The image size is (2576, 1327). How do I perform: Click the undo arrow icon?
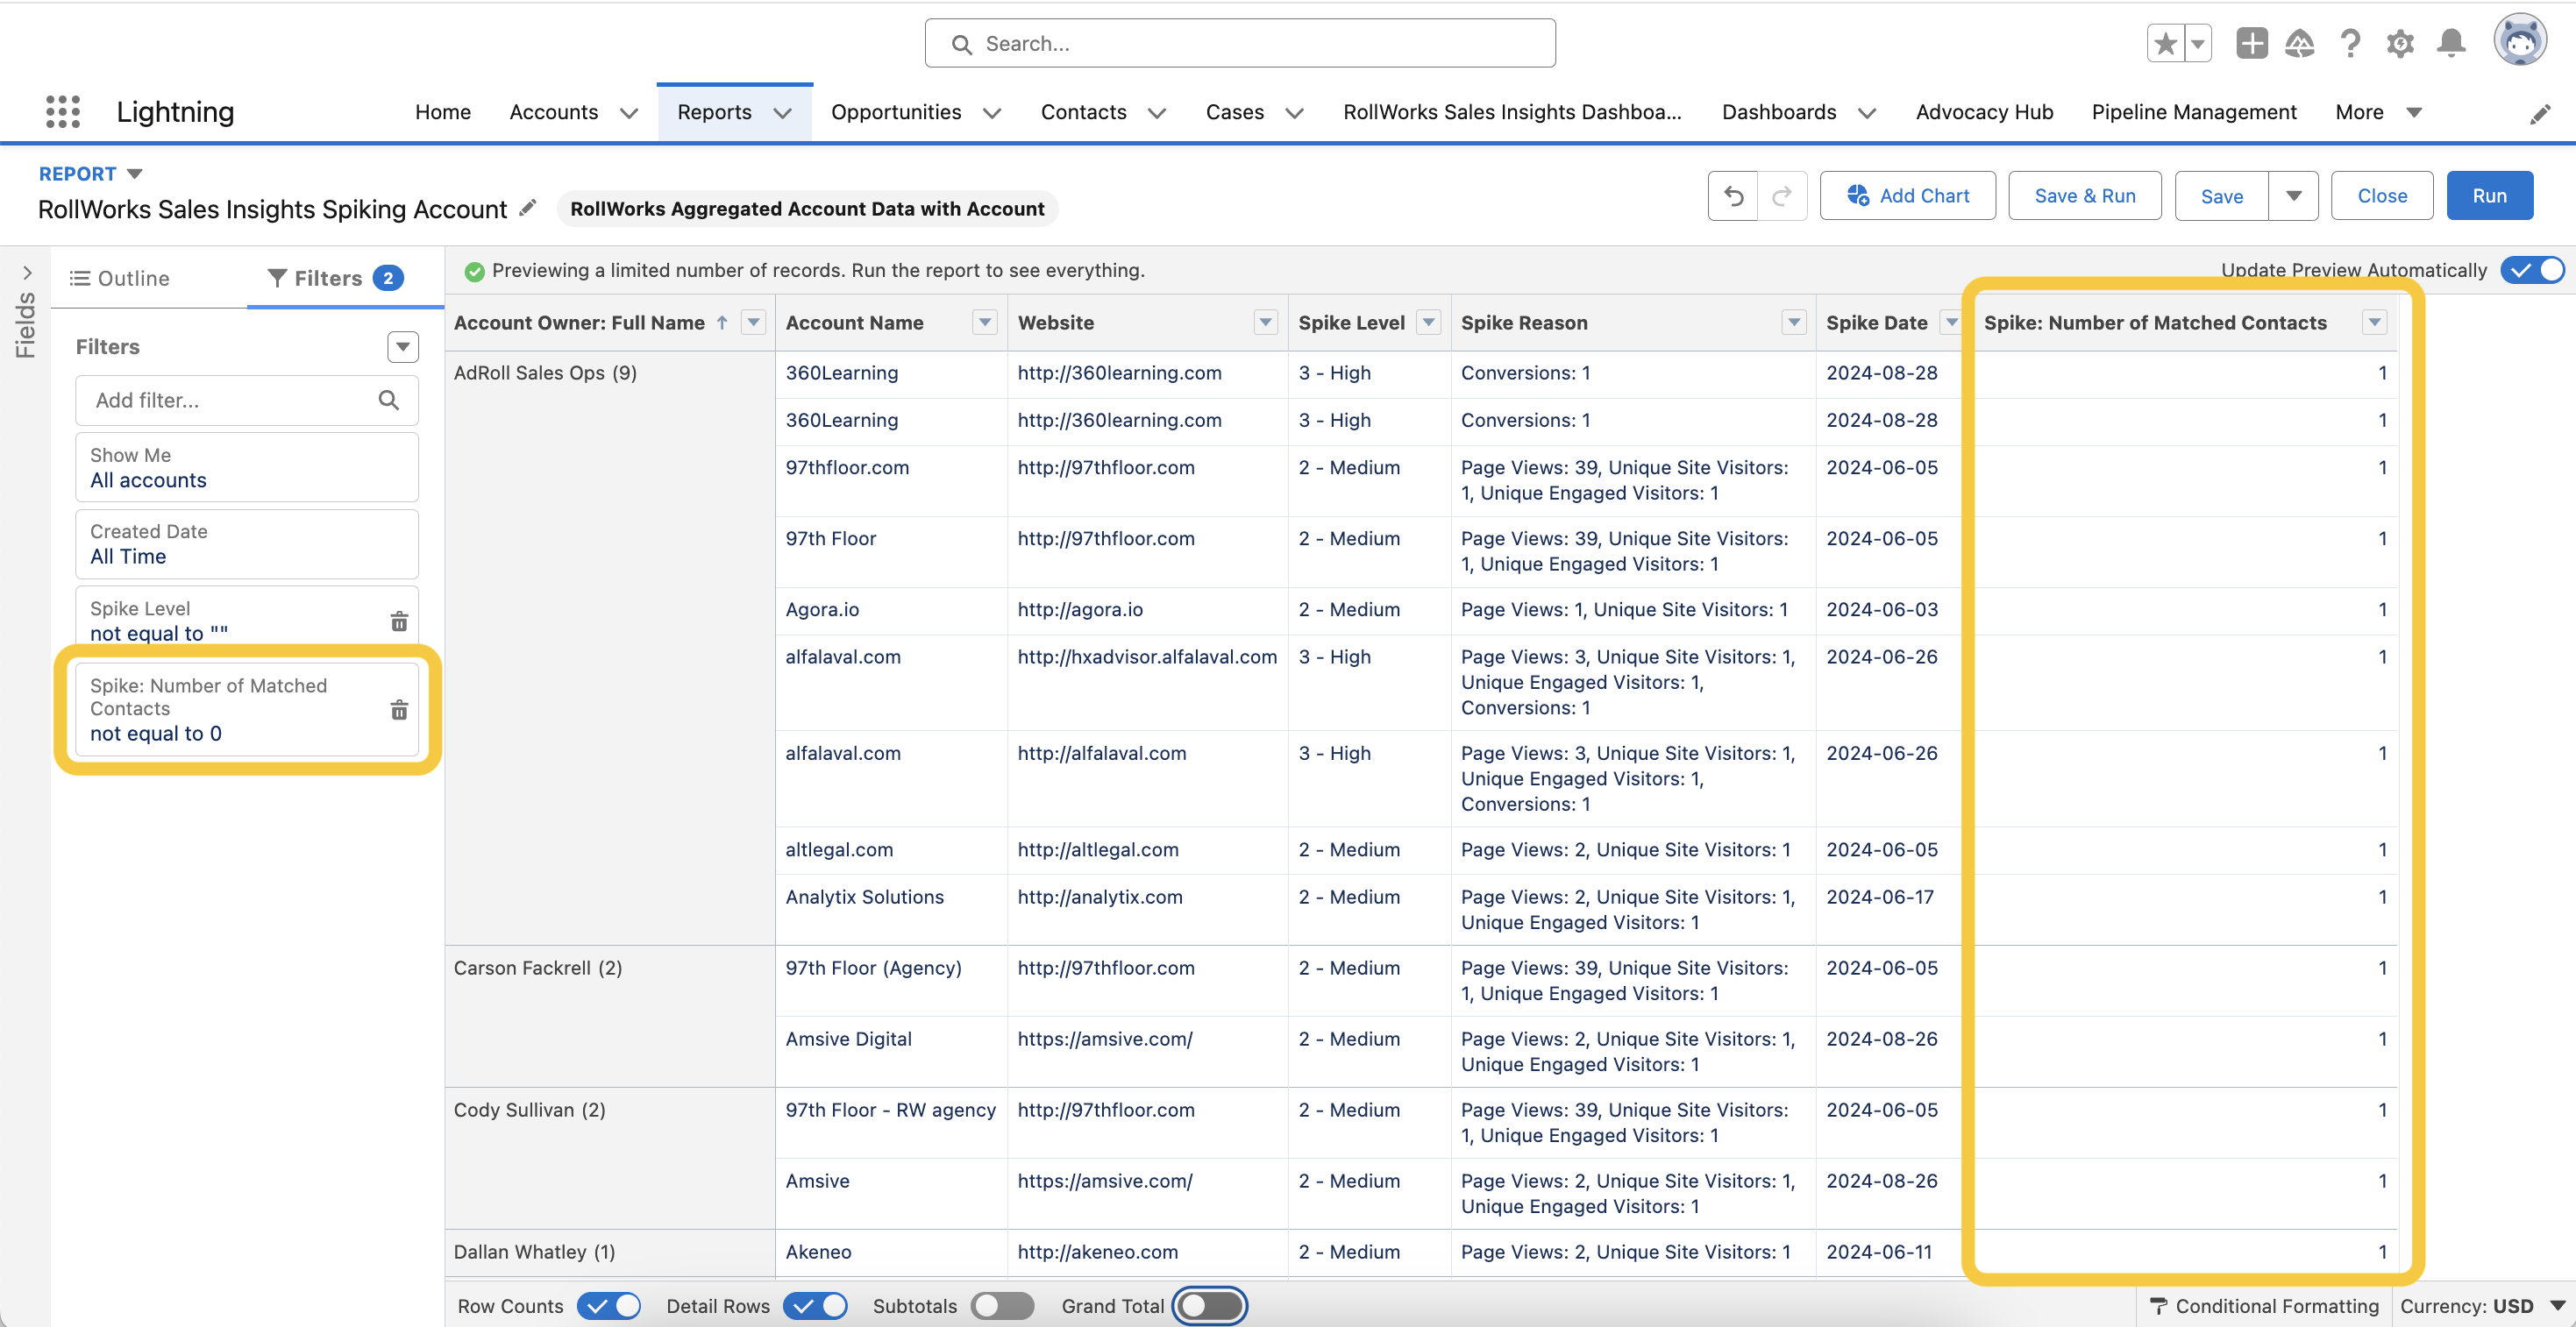(x=1733, y=196)
